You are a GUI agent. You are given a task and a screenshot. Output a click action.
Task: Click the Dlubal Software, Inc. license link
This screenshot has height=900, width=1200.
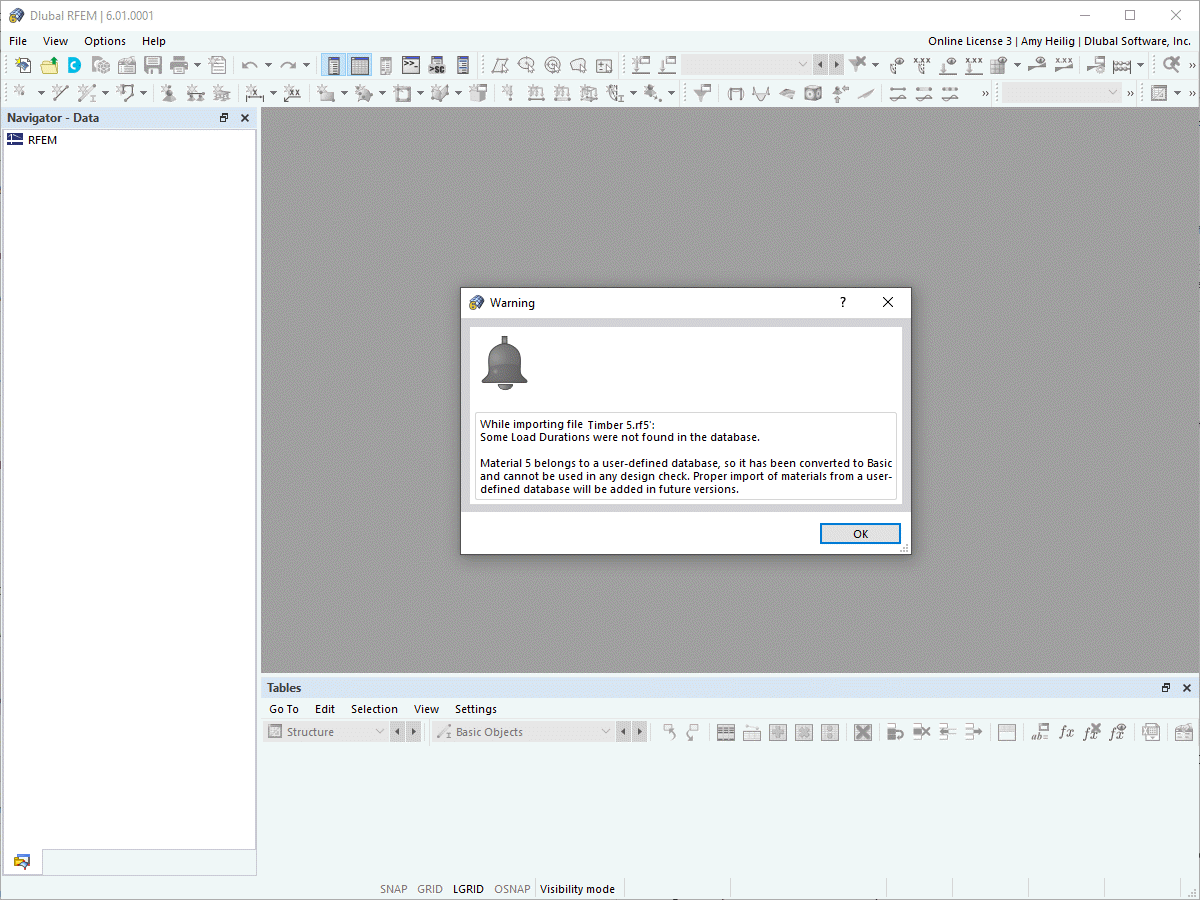[x=1137, y=41]
